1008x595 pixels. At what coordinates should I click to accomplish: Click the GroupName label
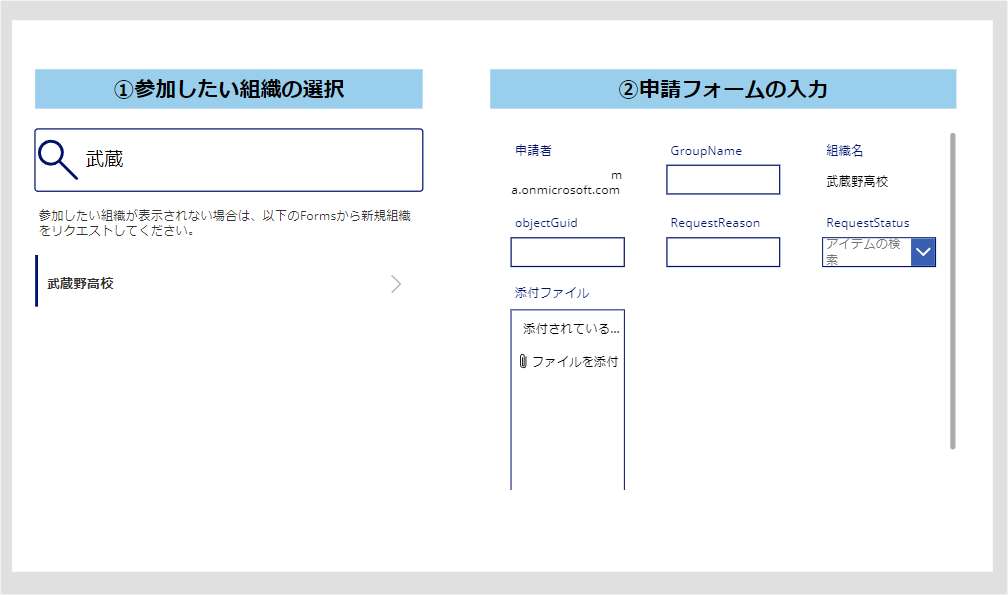pos(706,151)
